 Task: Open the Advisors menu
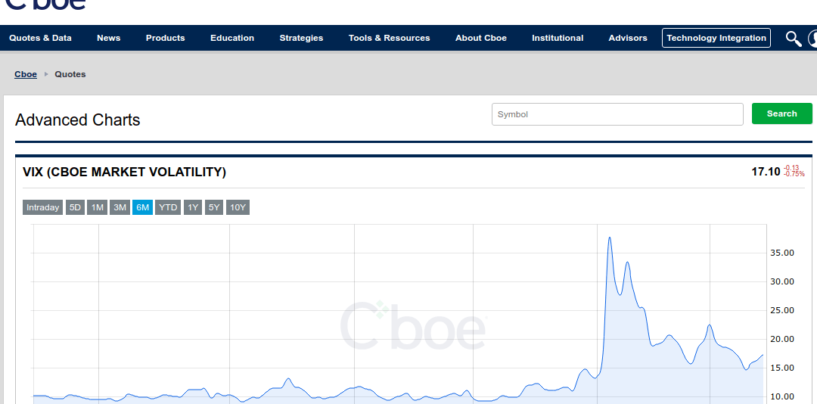(628, 38)
